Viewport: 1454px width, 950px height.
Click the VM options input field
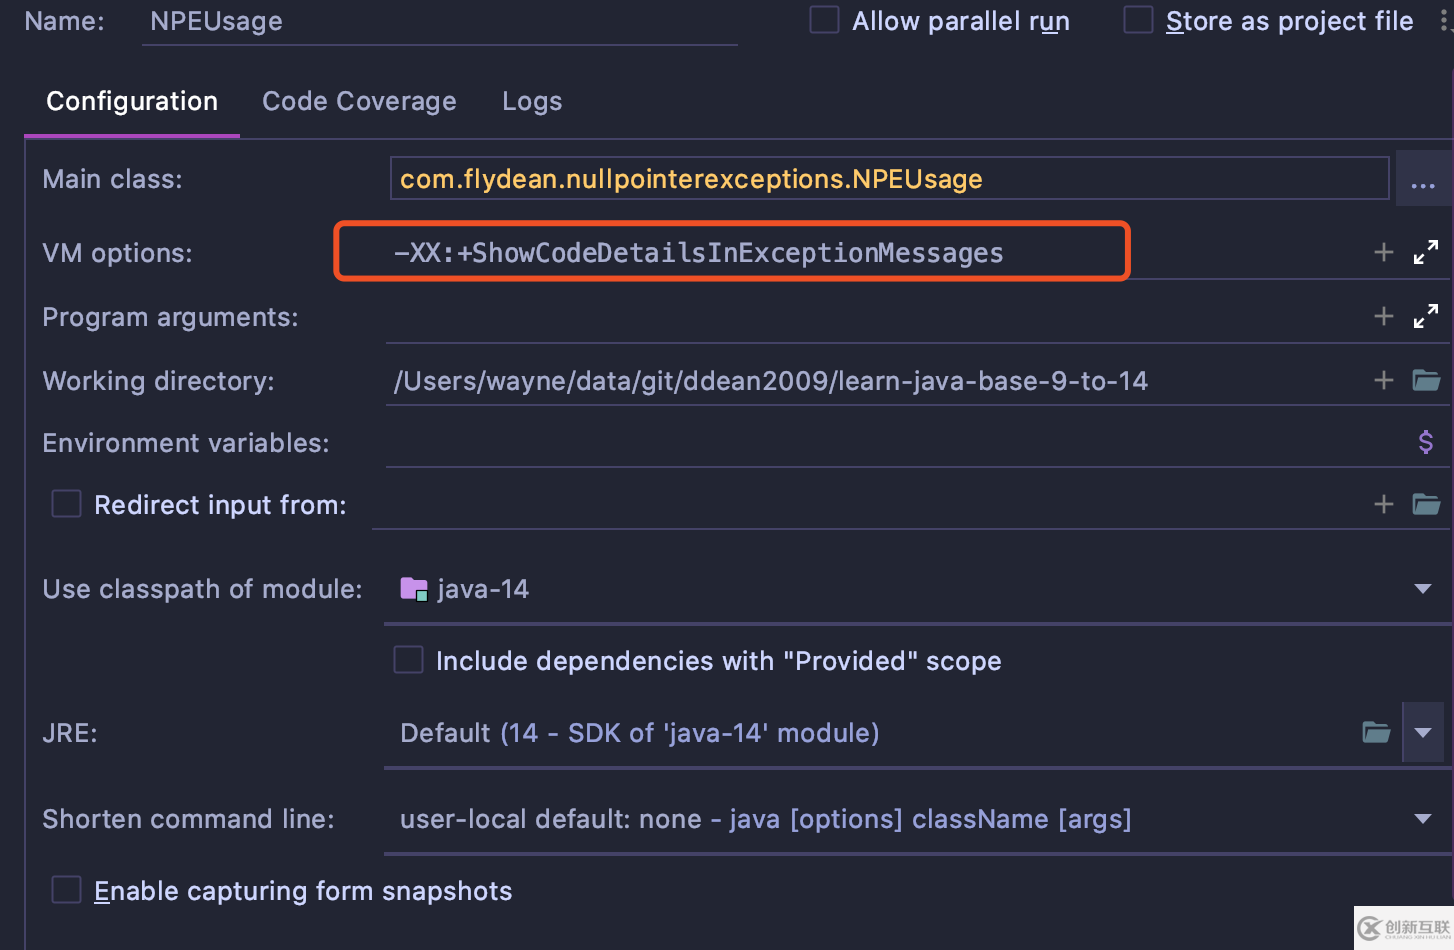(876, 252)
